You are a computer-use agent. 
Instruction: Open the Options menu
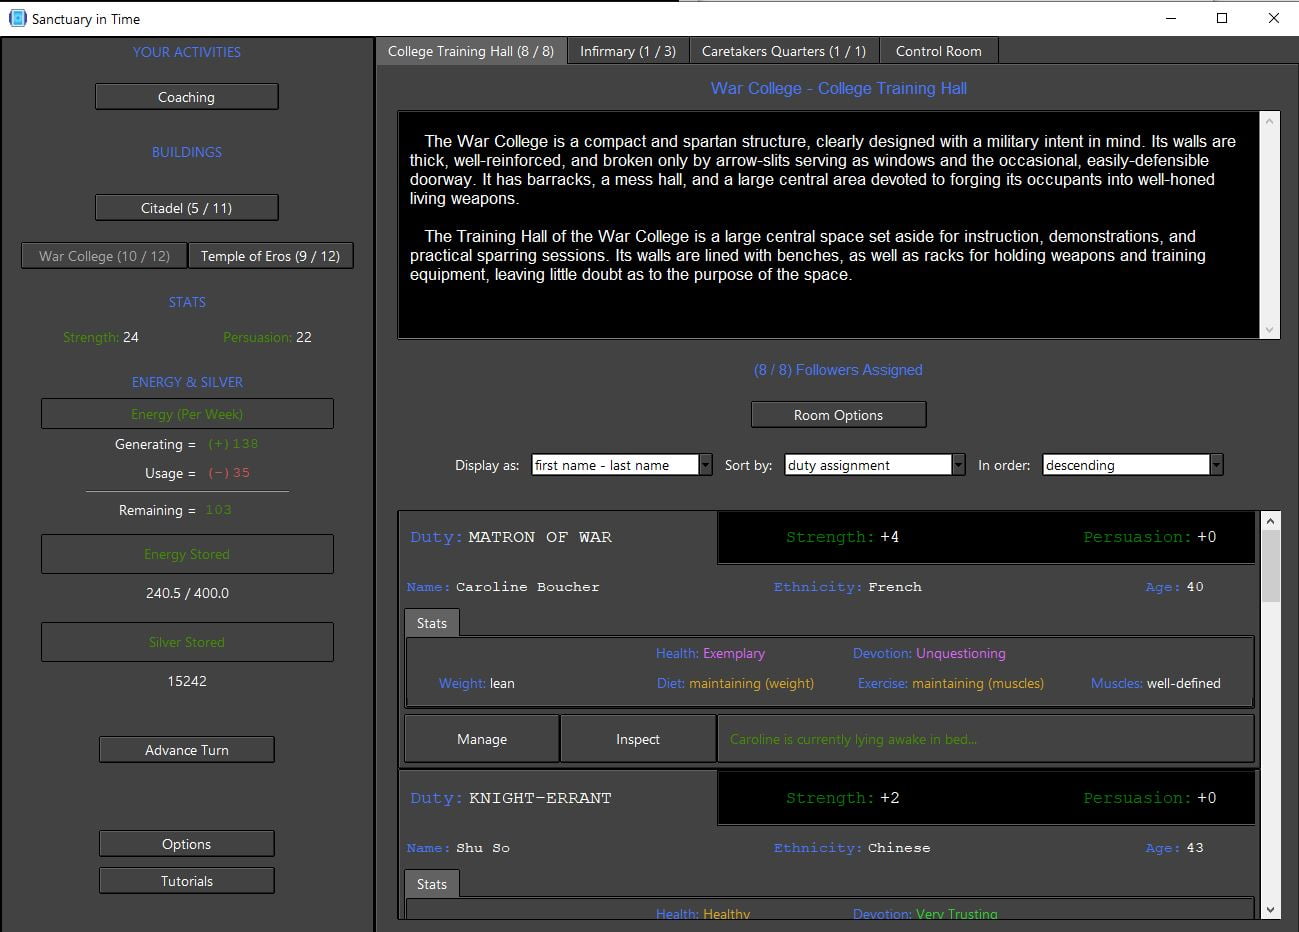[x=186, y=844]
